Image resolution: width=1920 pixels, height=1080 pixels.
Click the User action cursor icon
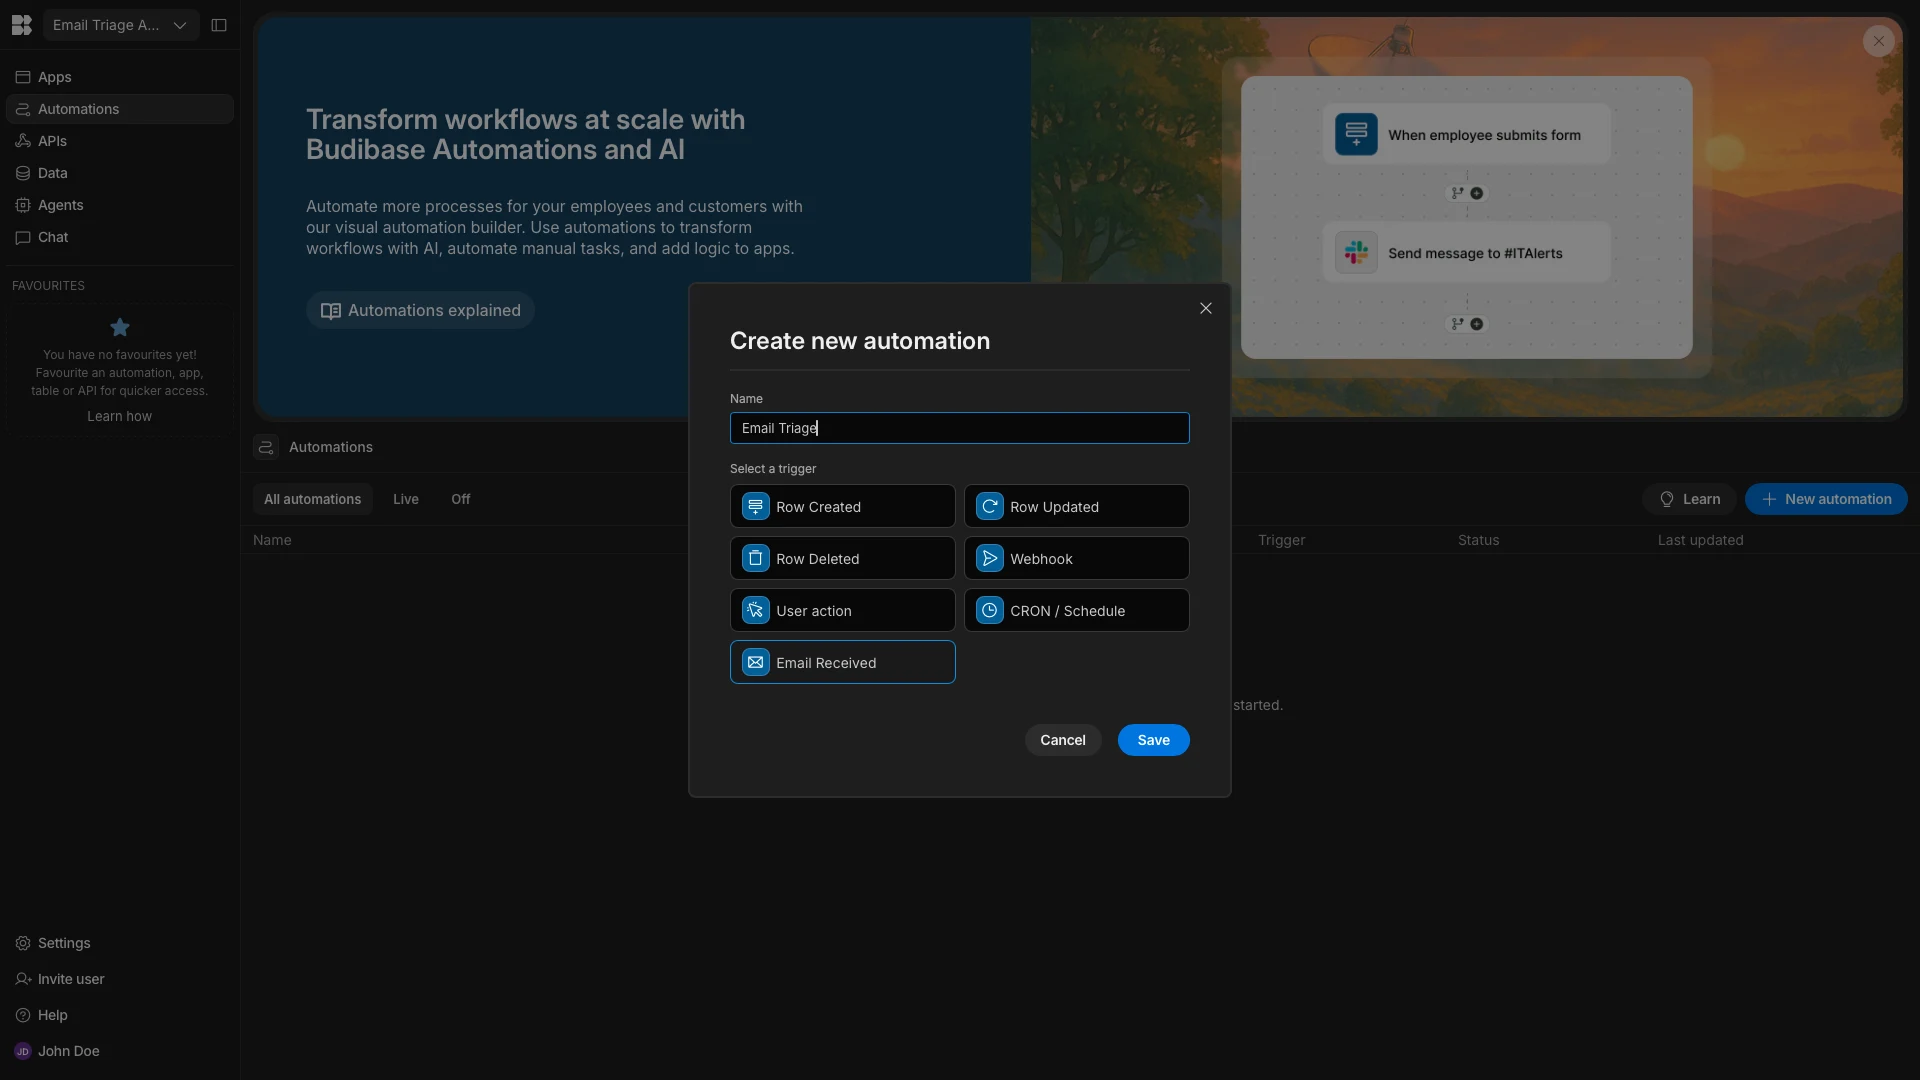click(x=755, y=611)
